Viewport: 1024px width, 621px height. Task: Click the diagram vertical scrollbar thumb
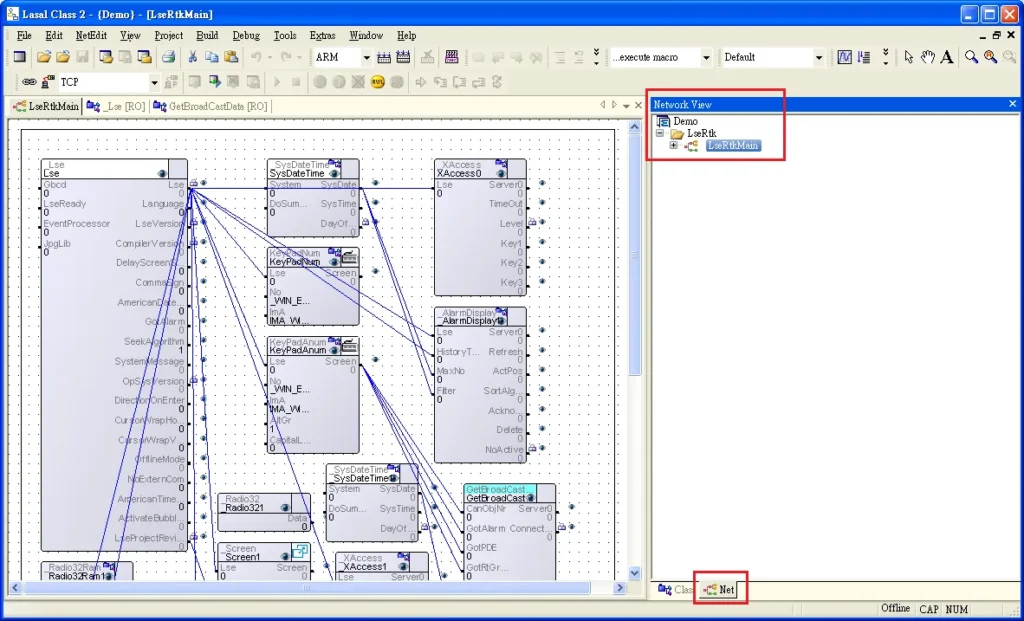(x=634, y=255)
